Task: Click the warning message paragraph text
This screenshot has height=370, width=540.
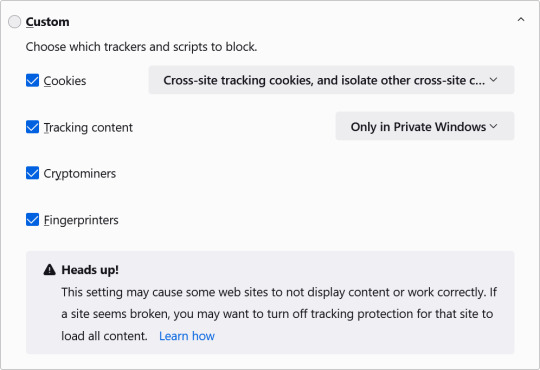Action: coord(279,314)
